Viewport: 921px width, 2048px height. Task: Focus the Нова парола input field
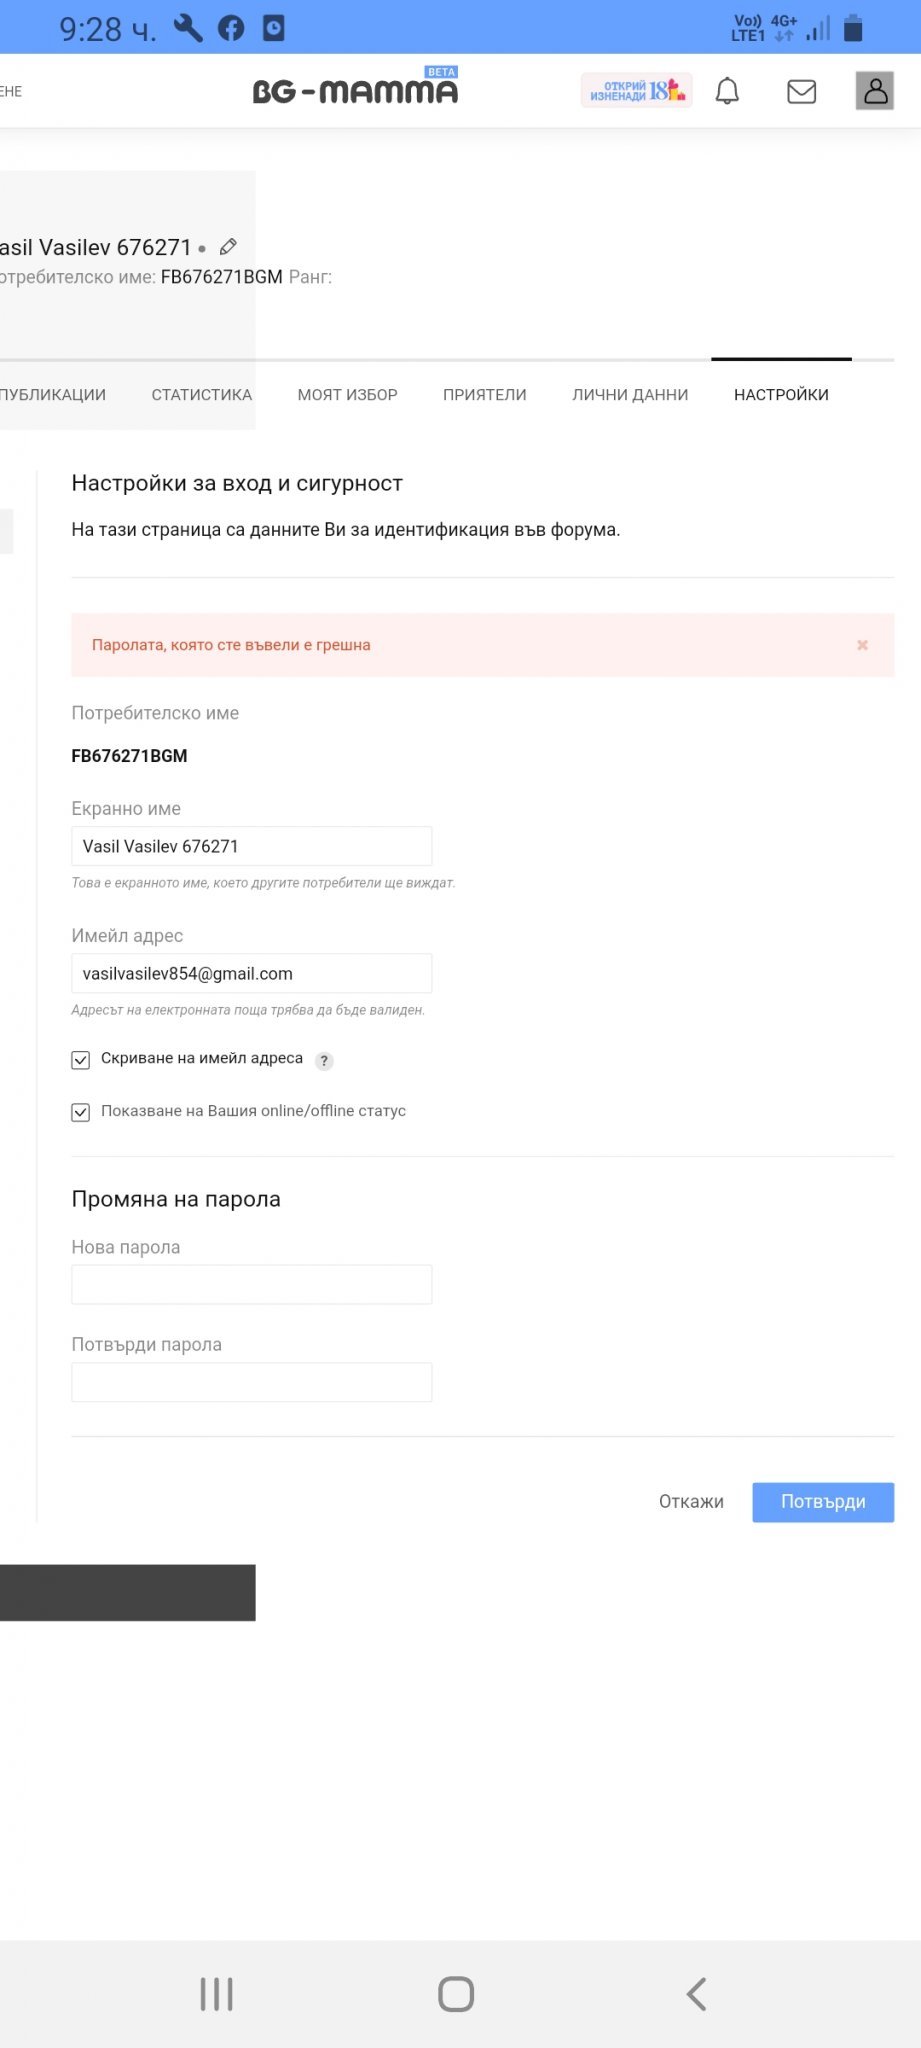(251, 1285)
